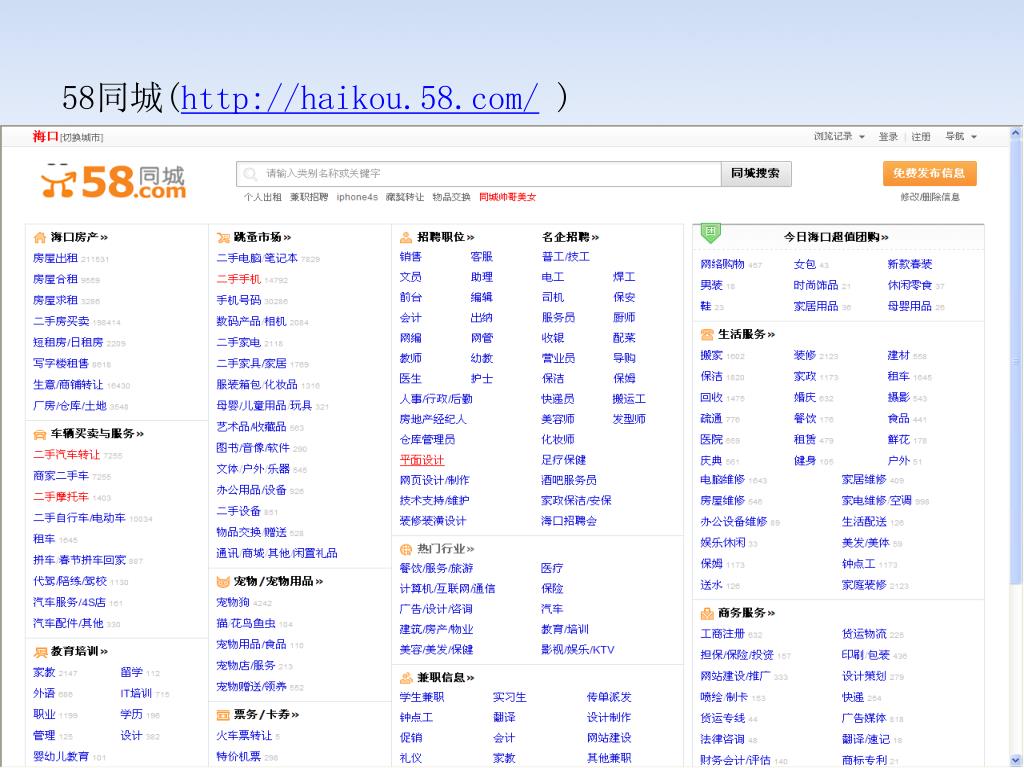
Task: Open the IT培训 category
Action: 136,694
